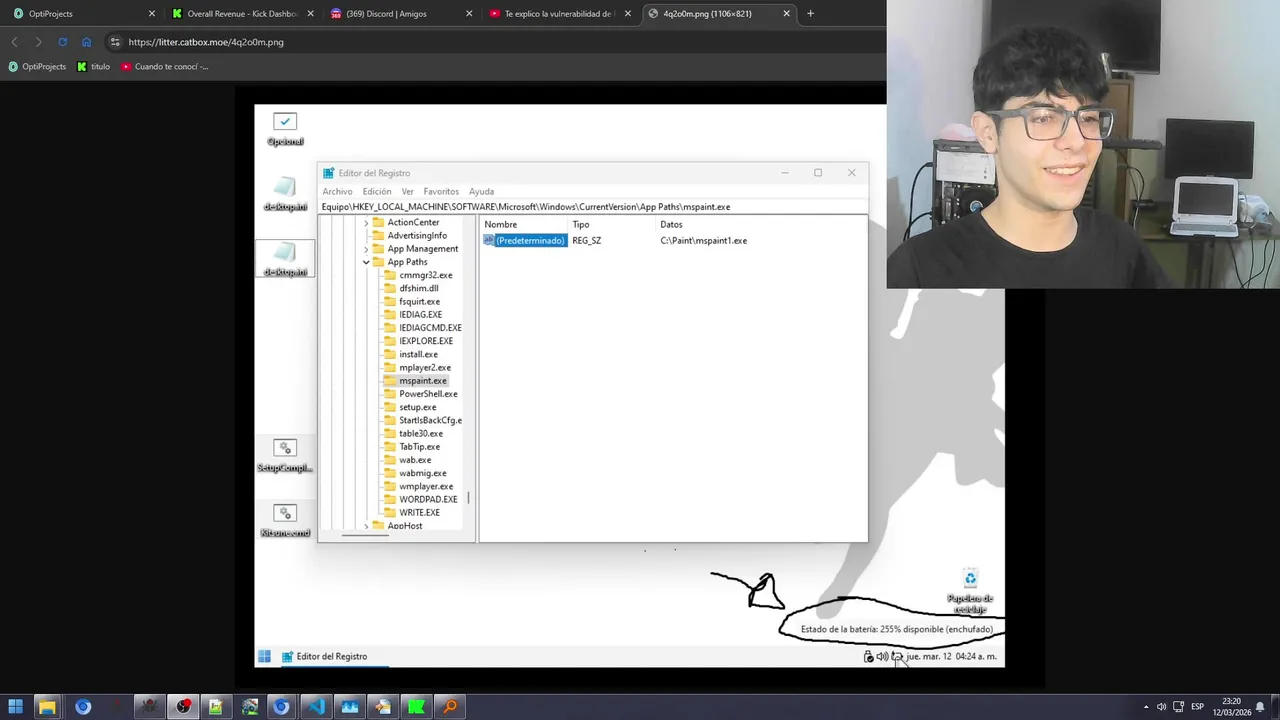The image size is (1280, 720).
Task: Open the Favoritos menu in Registry Editor
Action: point(441,191)
